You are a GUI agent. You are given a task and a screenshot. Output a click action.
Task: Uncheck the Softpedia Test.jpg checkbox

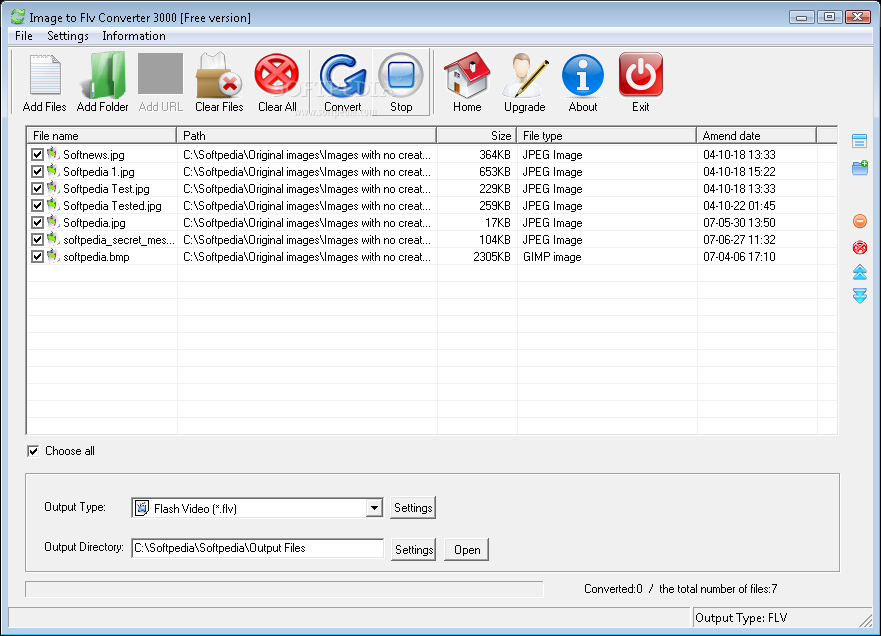[x=38, y=189]
